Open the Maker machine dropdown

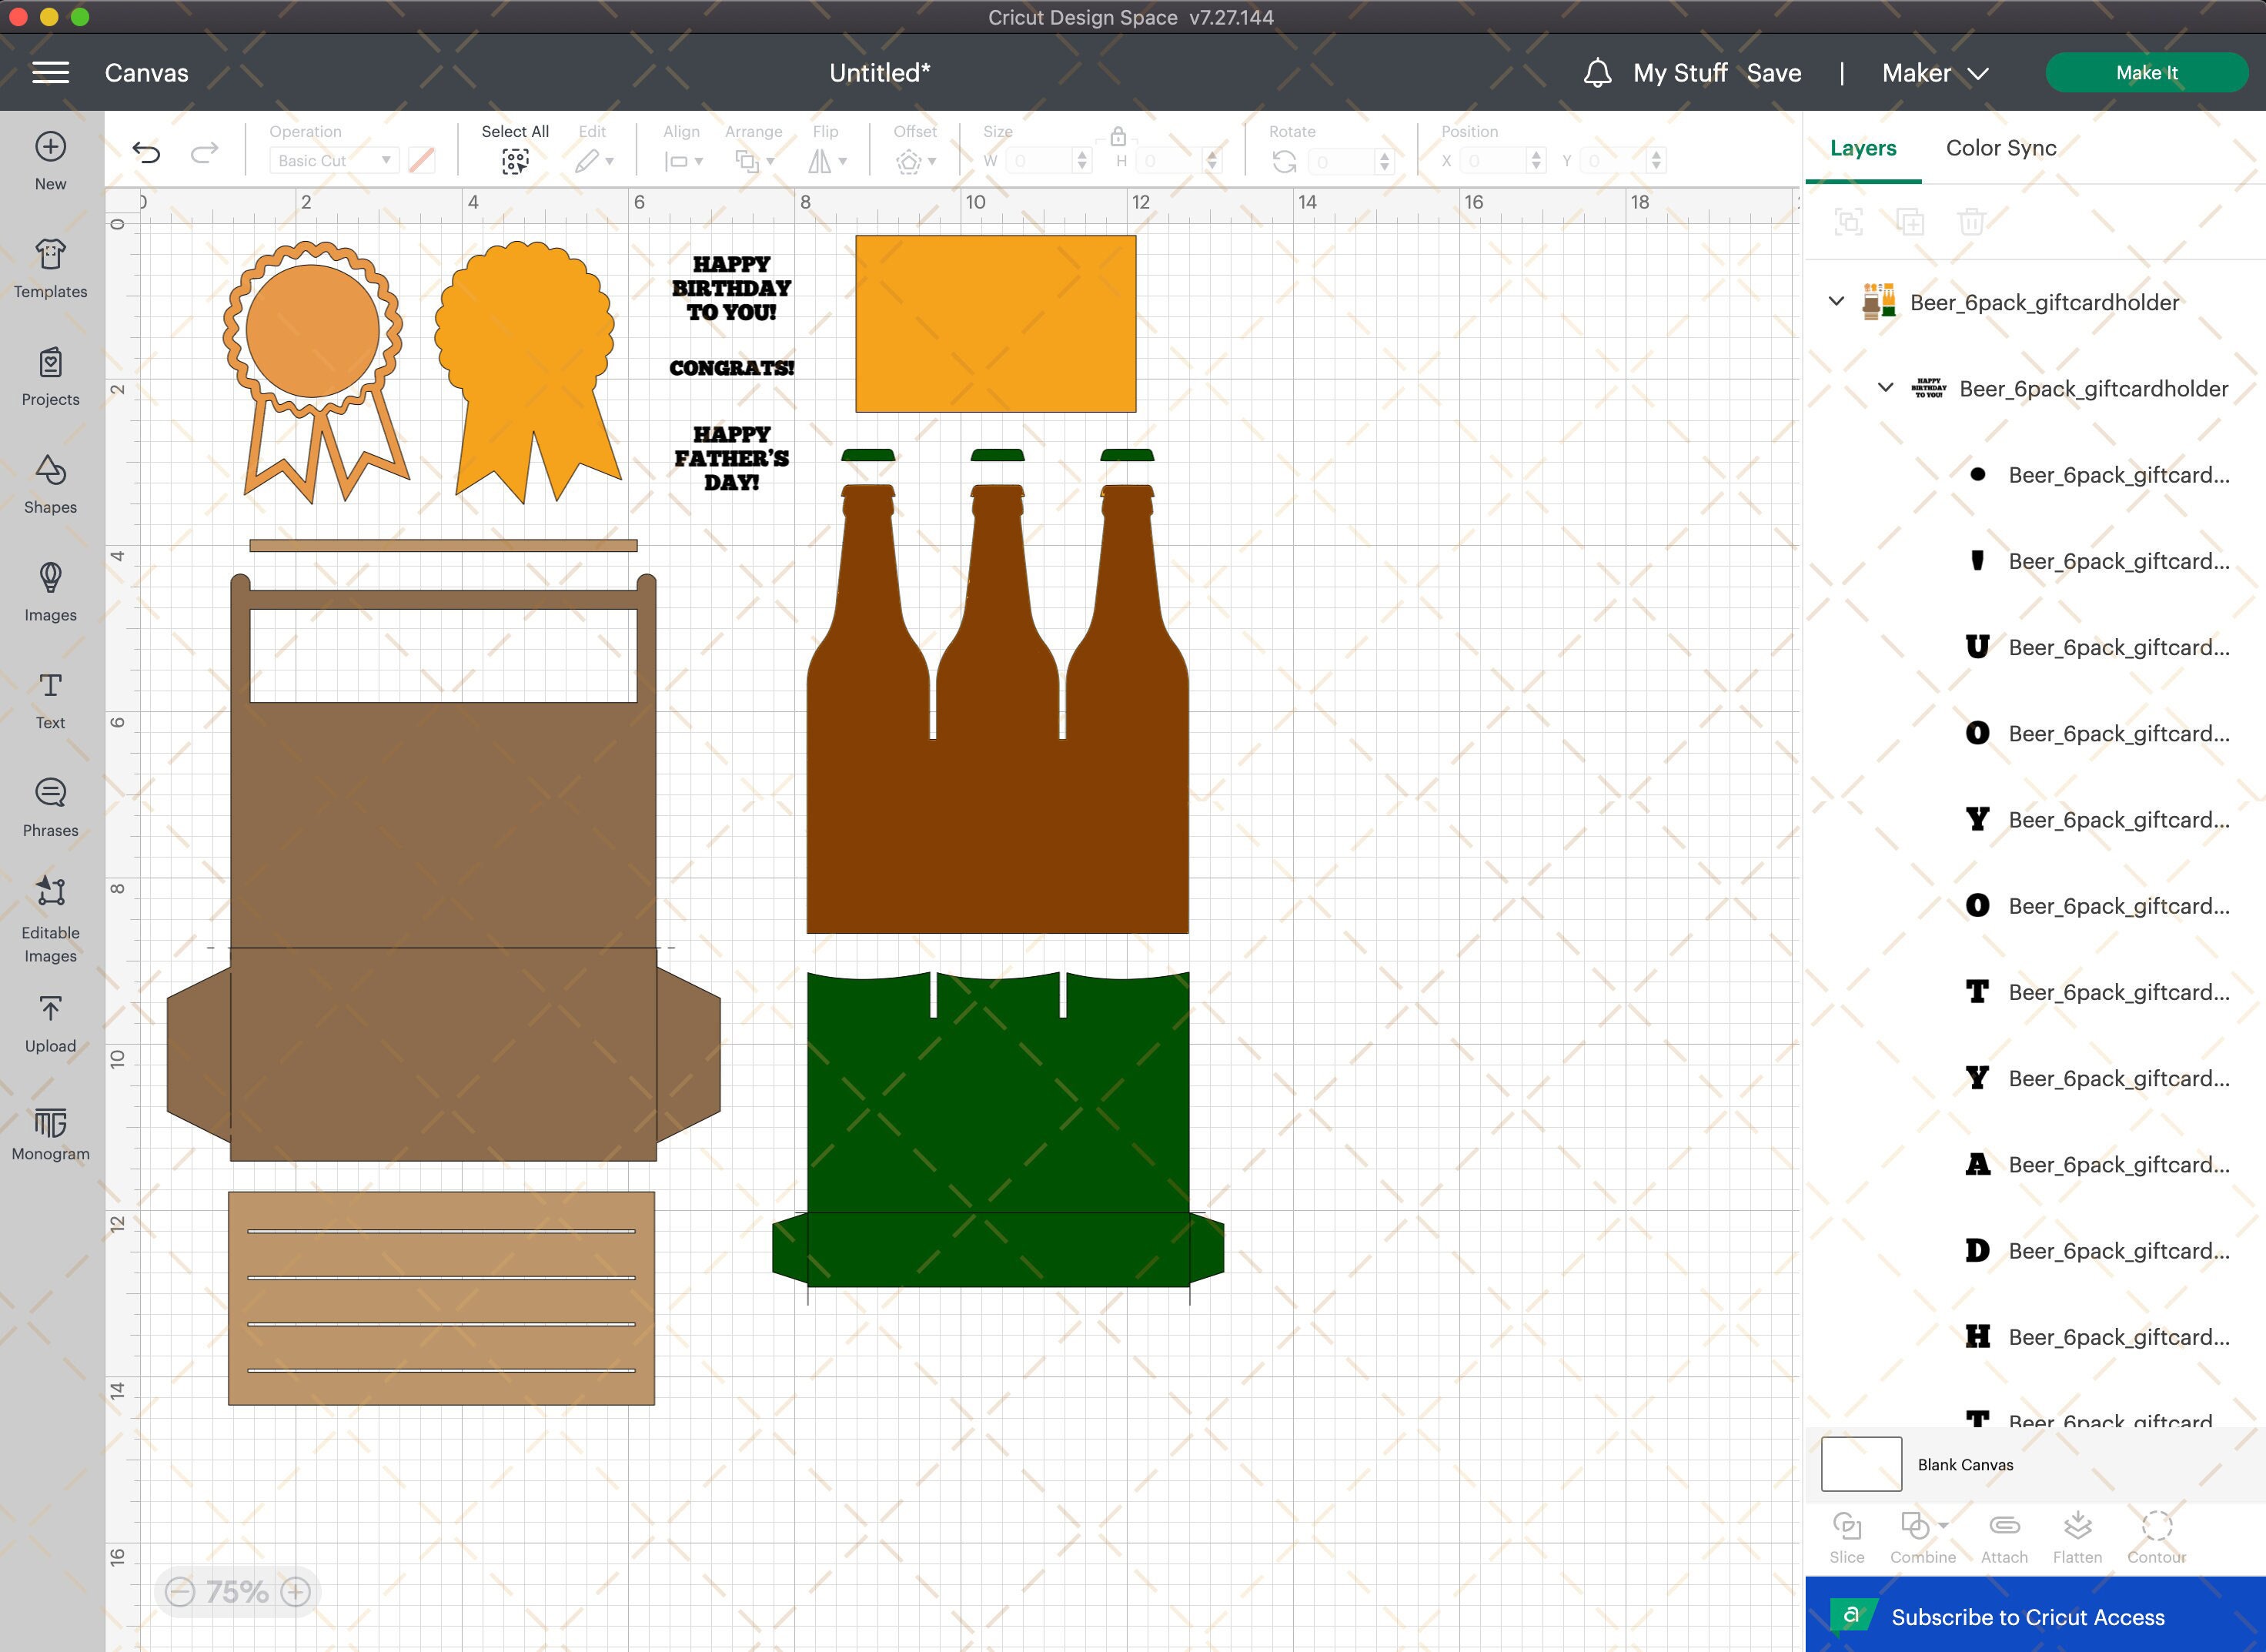pyautogui.click(x=1935, y=73)
